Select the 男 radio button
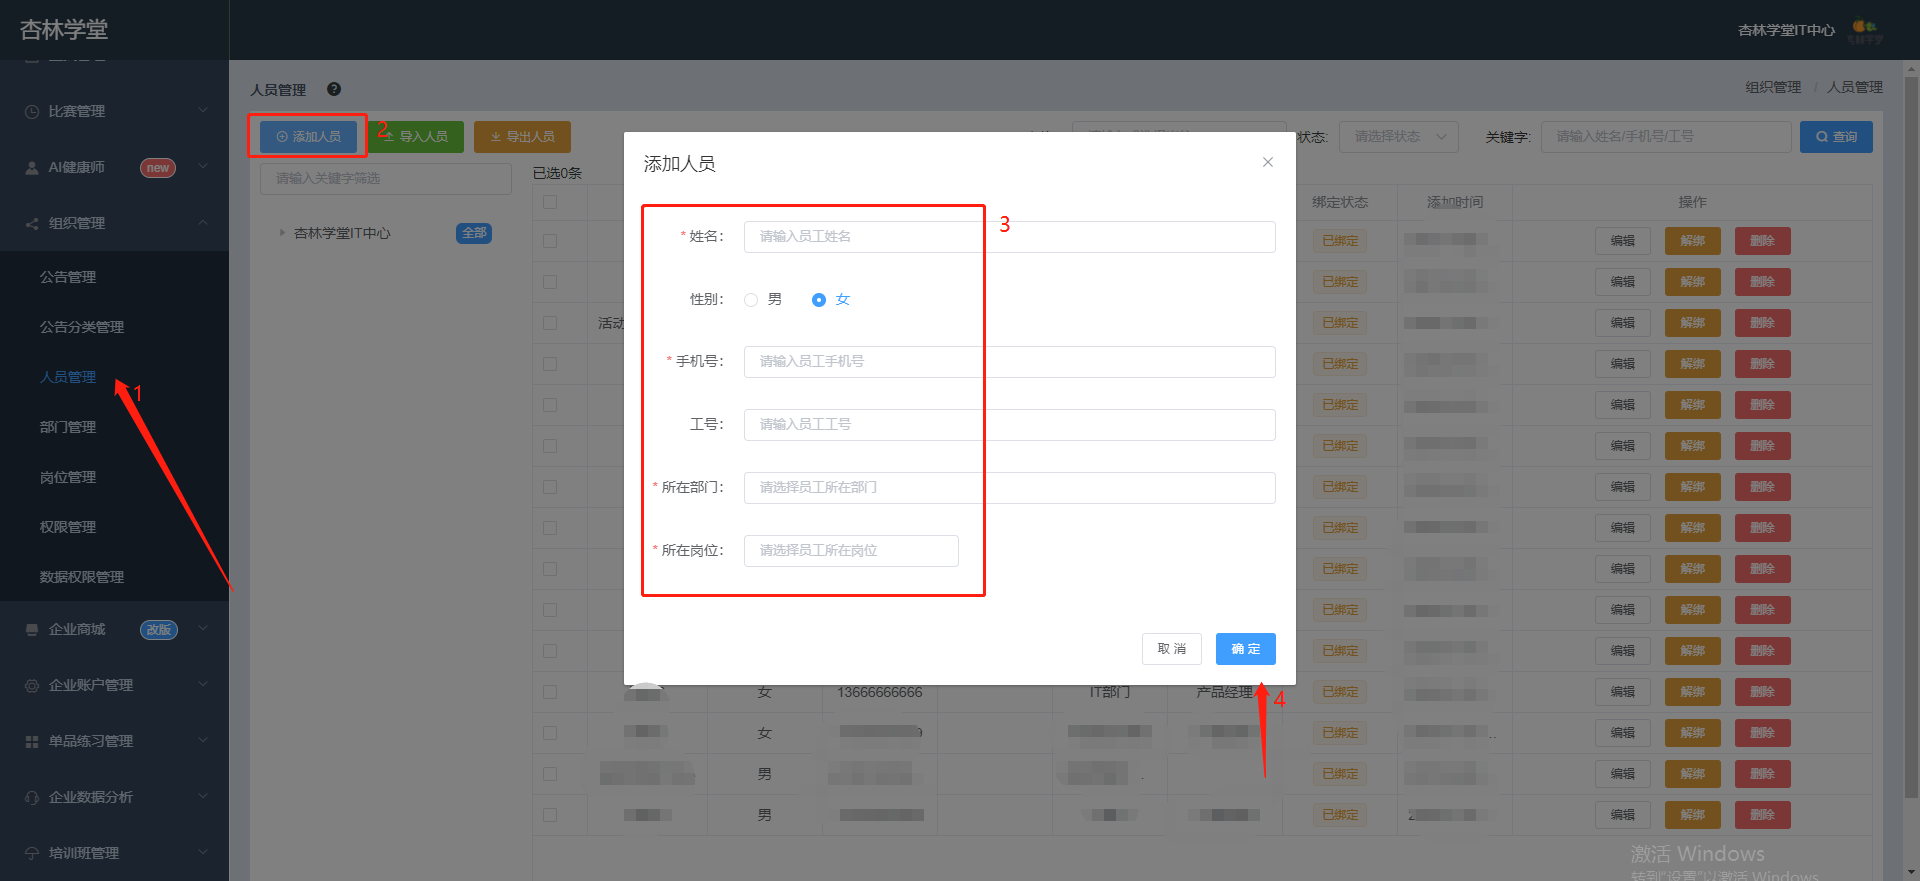The height and width of the screenshot is (881, 1920). [x=751, y=300]
